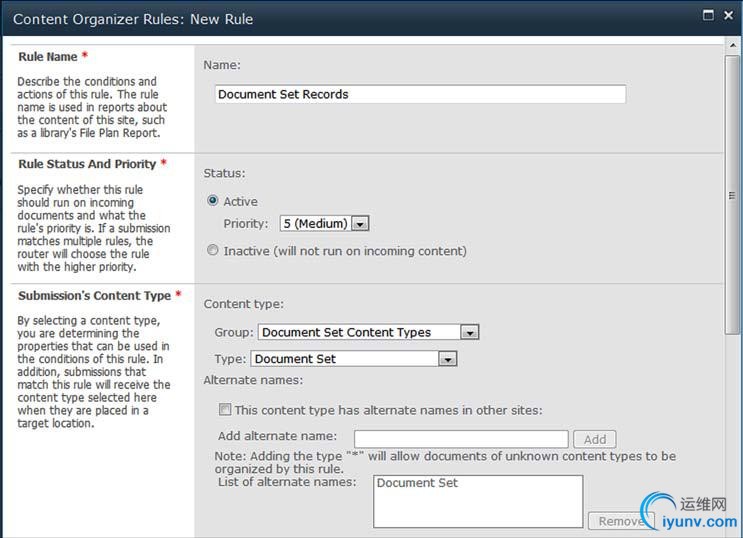This screenshot has width=743, height=538.
Task: Focus the rule Name text field
Action: [420, 94]
